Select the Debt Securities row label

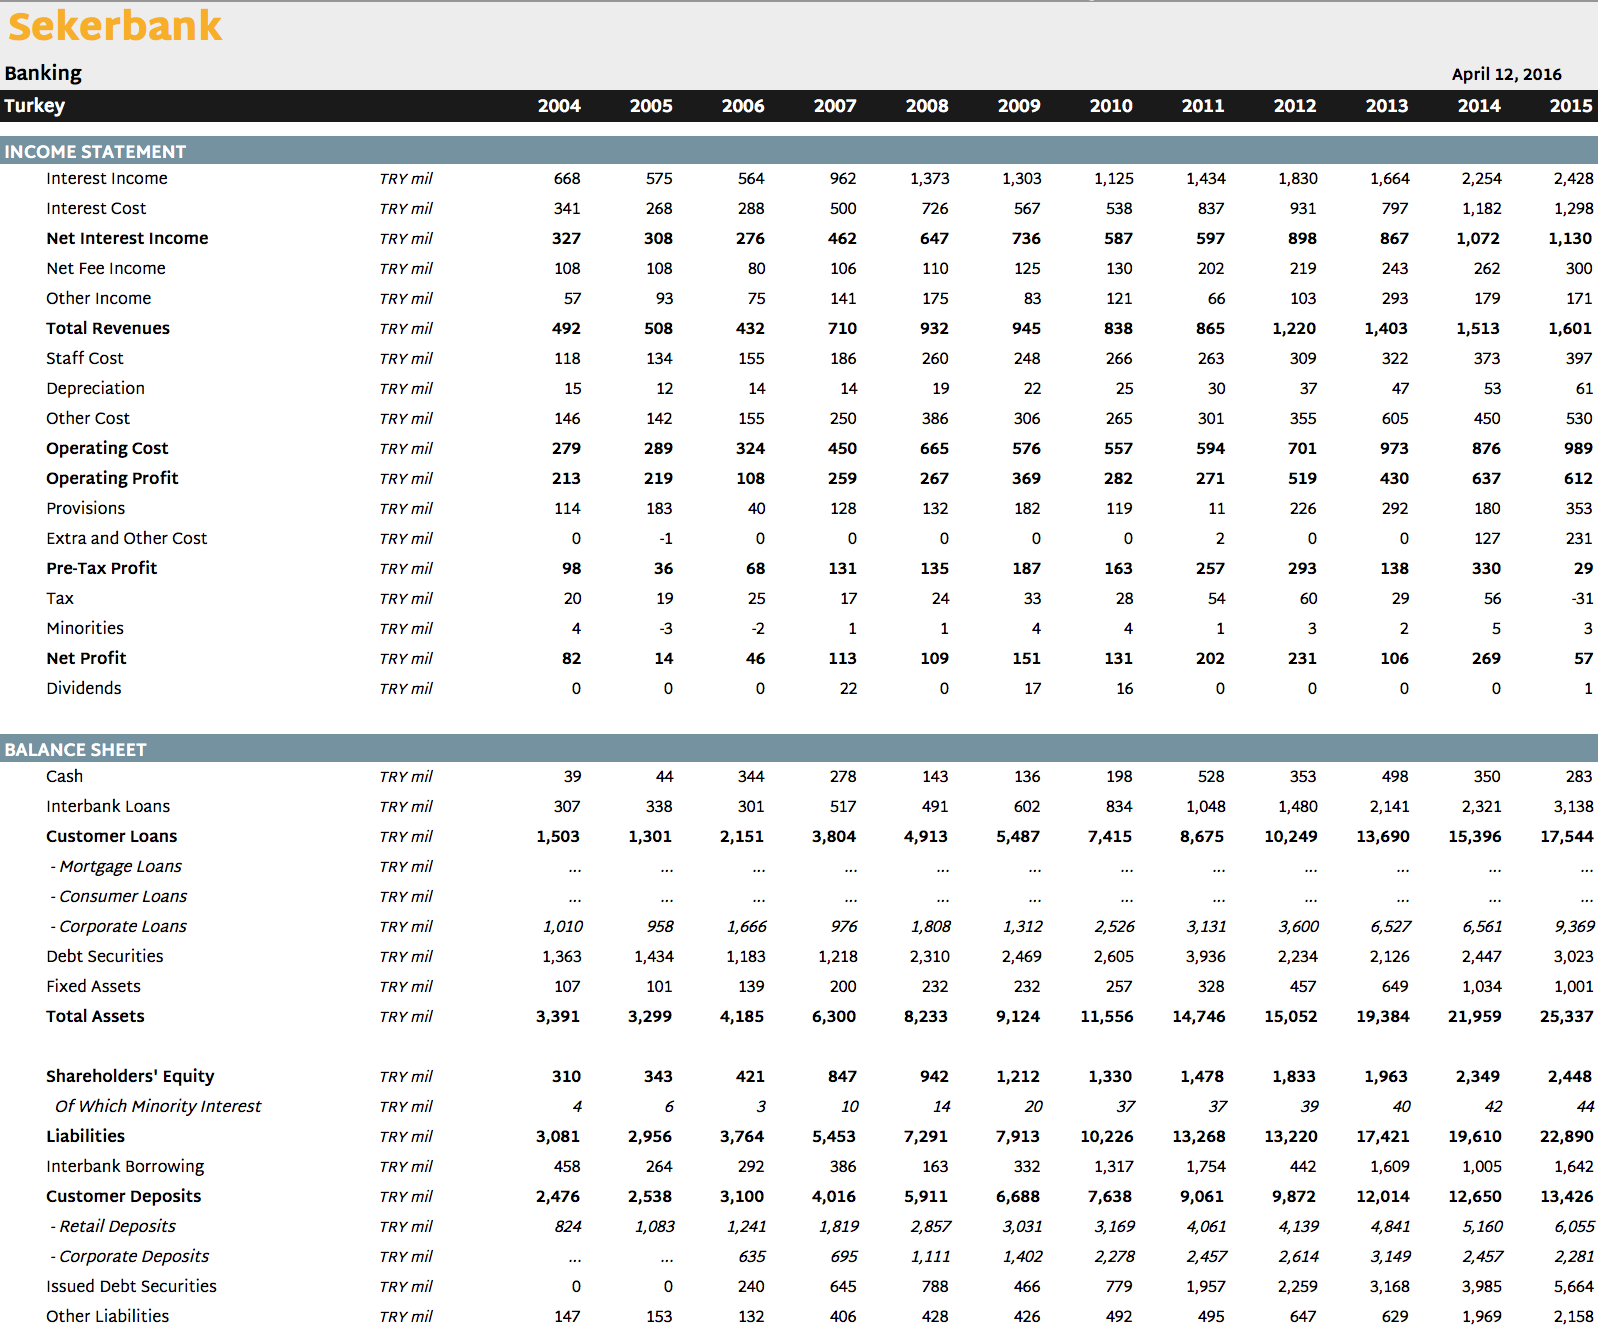pyautogui.click(x=105, y=956)
